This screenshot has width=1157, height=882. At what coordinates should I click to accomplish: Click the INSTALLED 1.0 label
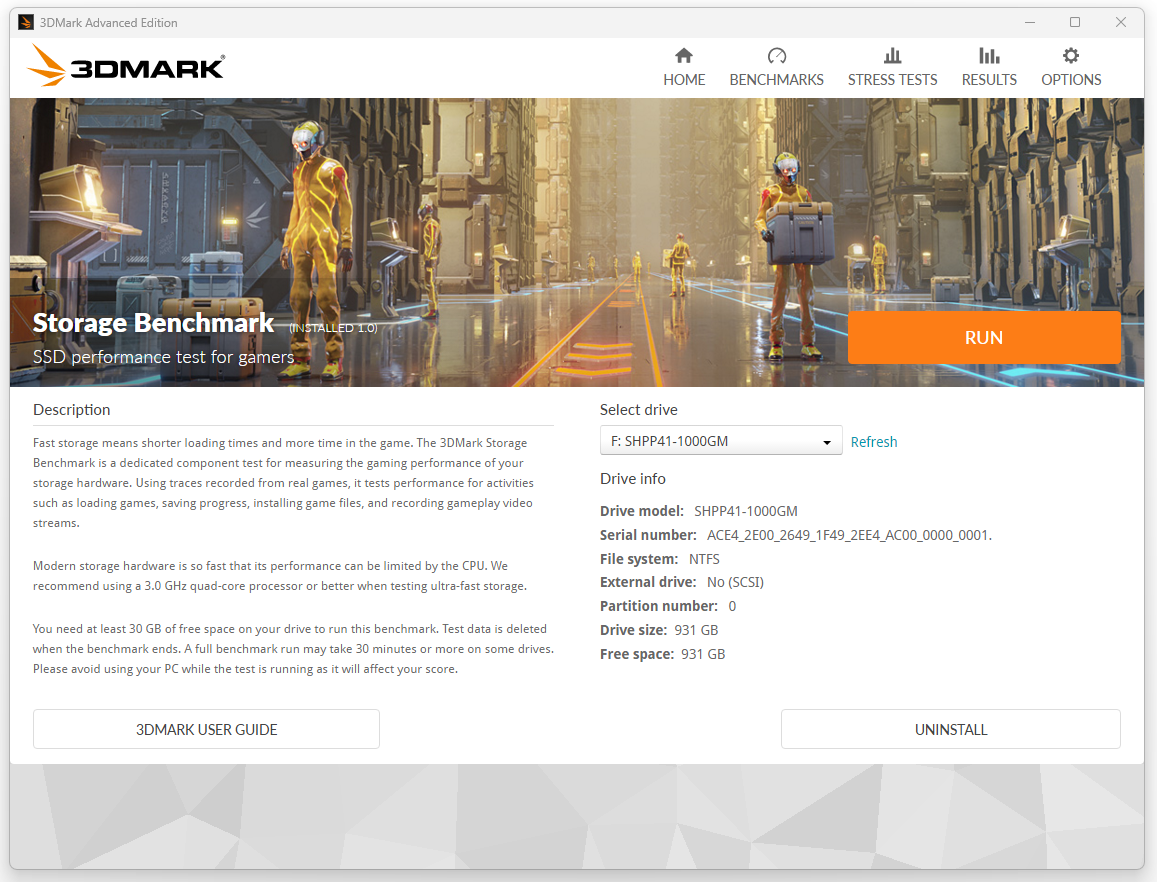(333, 328)
